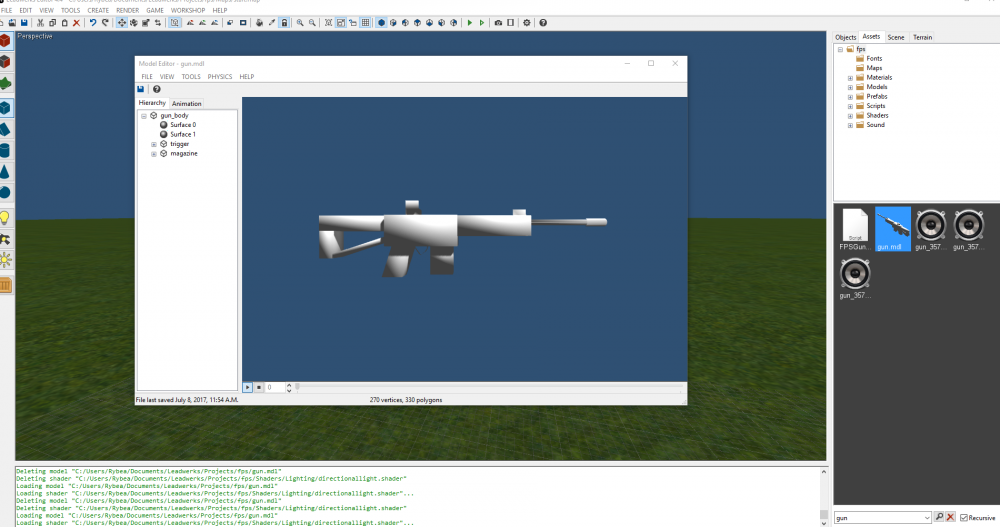The image size is (1000, 527).
Task: Open the PHYSICS menu in Model Editor
Action: click(x=220, y=76)
